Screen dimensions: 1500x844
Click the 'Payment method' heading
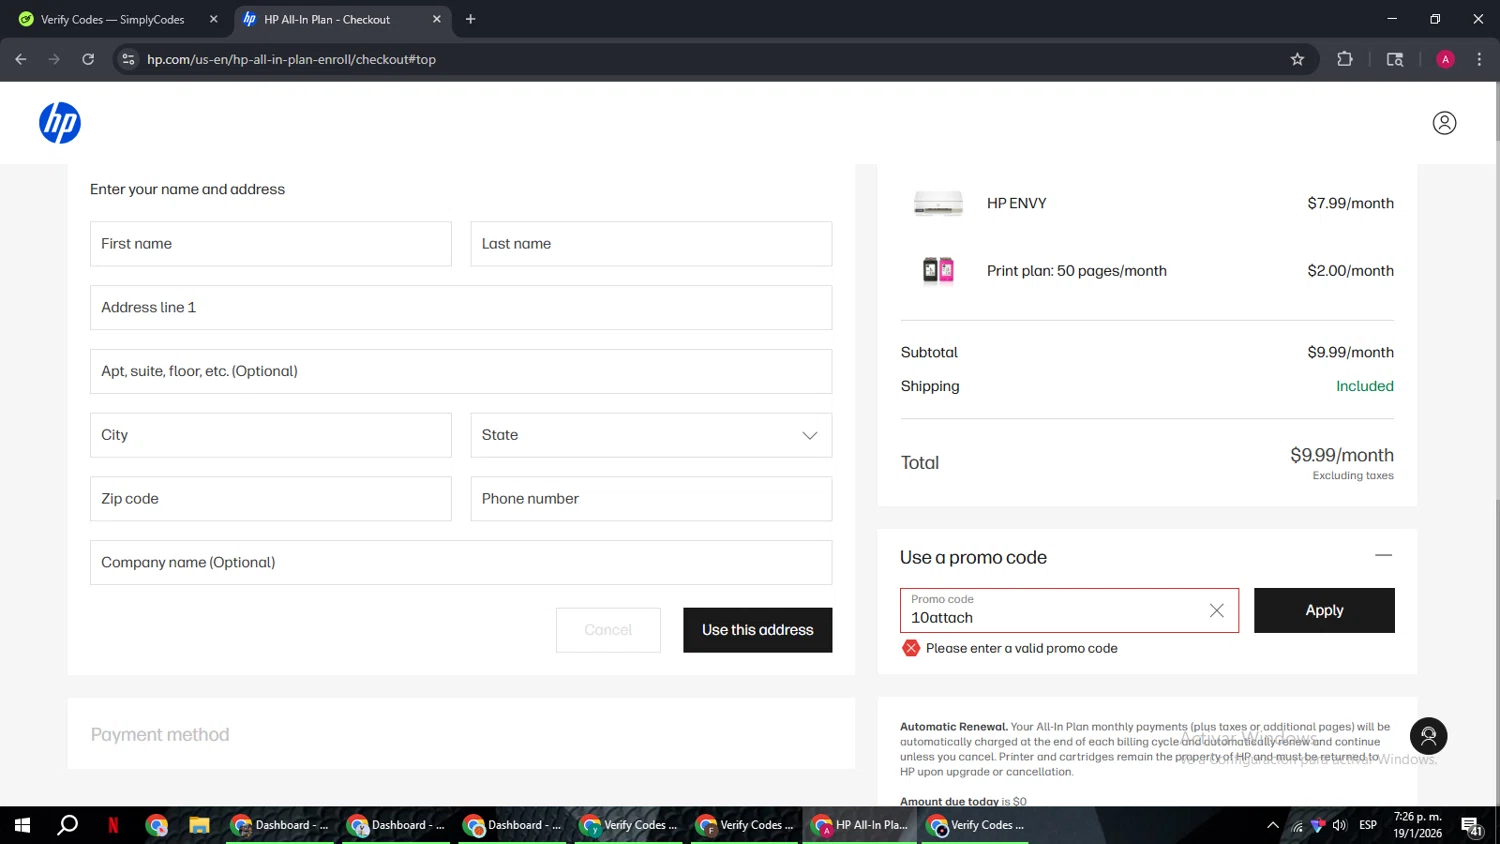pyautogui.click(x=160, y=735)
